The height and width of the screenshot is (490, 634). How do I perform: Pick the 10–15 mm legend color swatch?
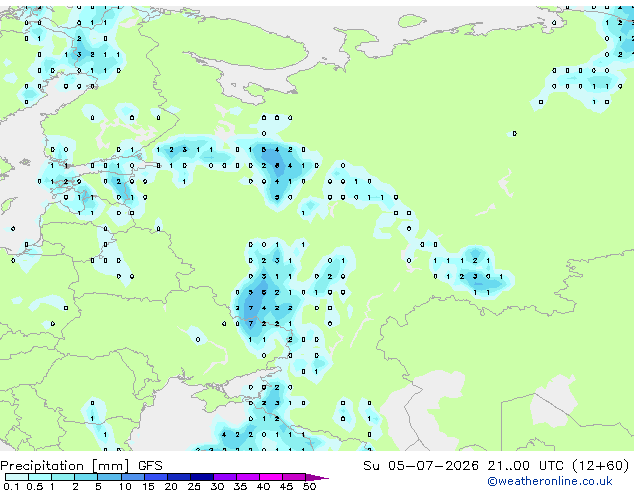pos(132,477)
